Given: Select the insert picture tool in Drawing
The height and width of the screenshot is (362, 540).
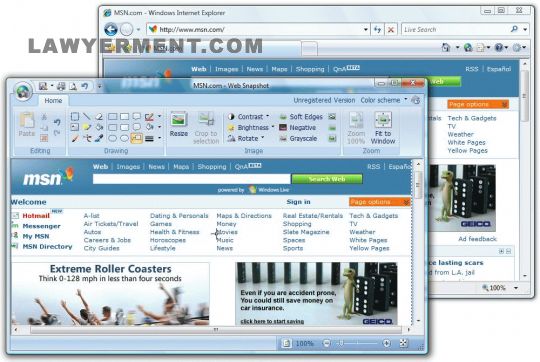Looking at the screenshot, I should pos(75,127).
